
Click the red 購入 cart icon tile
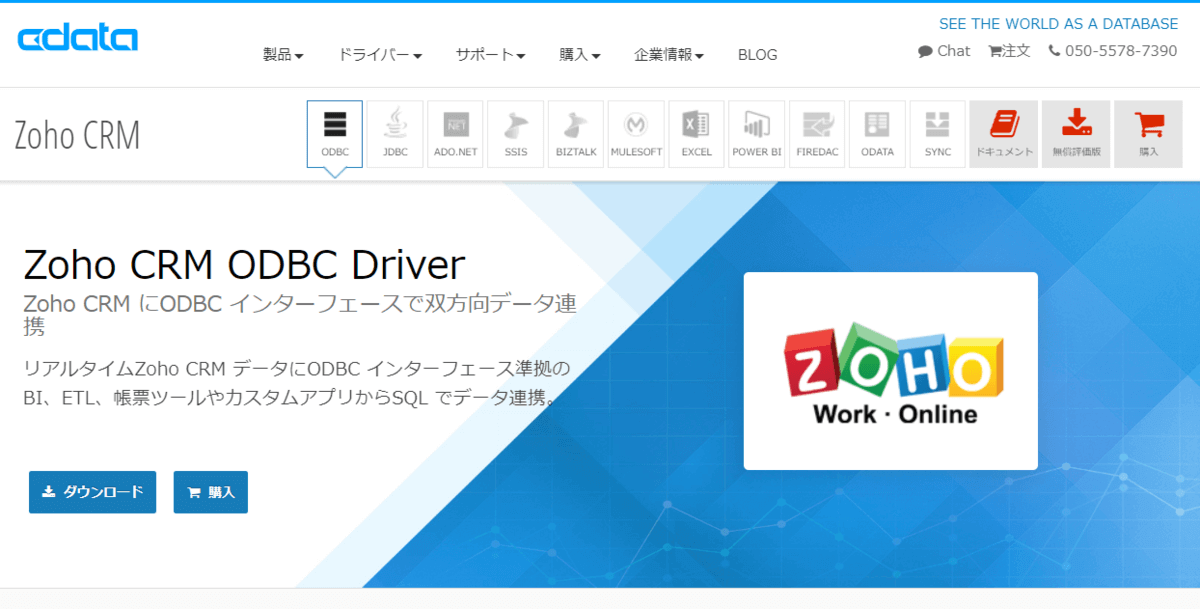(1148, 134)
